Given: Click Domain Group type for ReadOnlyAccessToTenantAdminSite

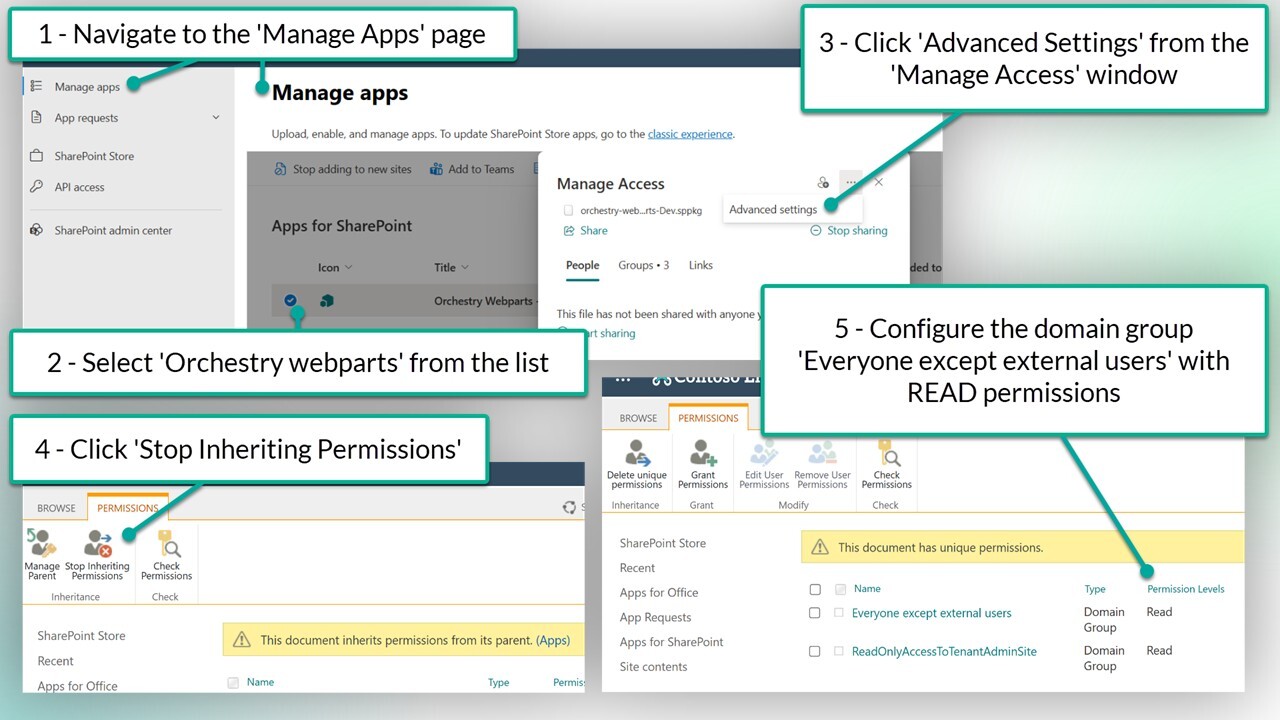Looking at the screenshot, I should [x=1104, y=658].
